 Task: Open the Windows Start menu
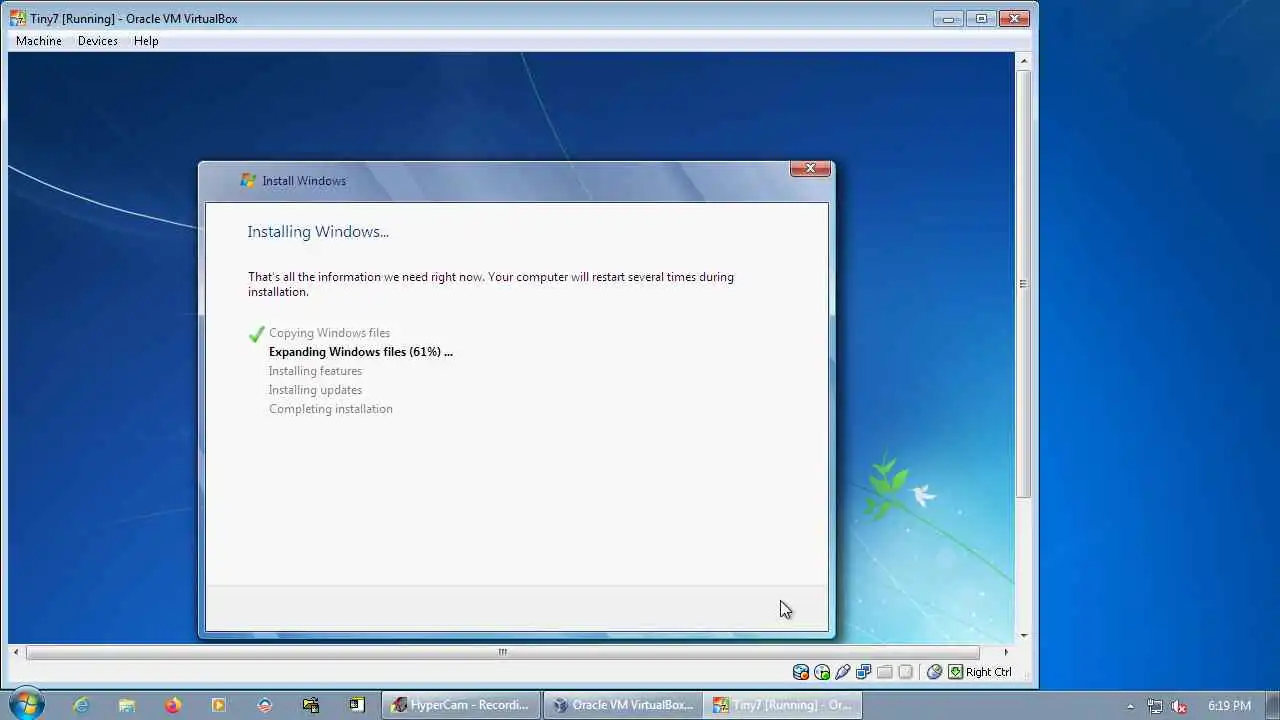26,705
